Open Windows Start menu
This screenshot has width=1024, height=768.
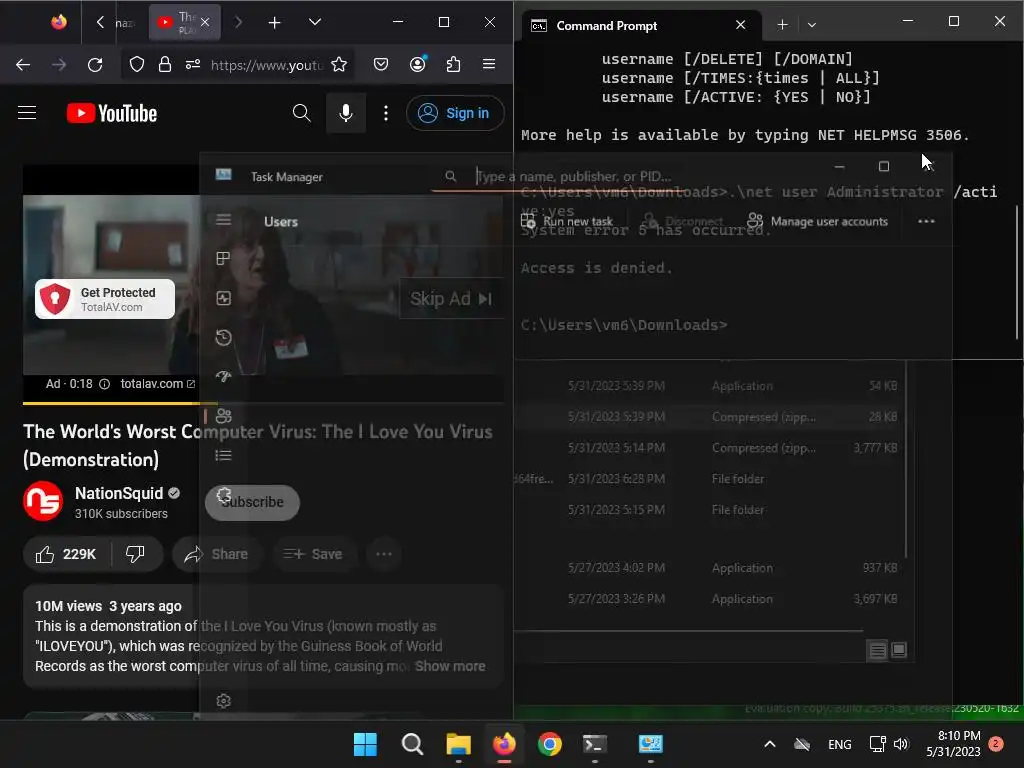[365, 744]
